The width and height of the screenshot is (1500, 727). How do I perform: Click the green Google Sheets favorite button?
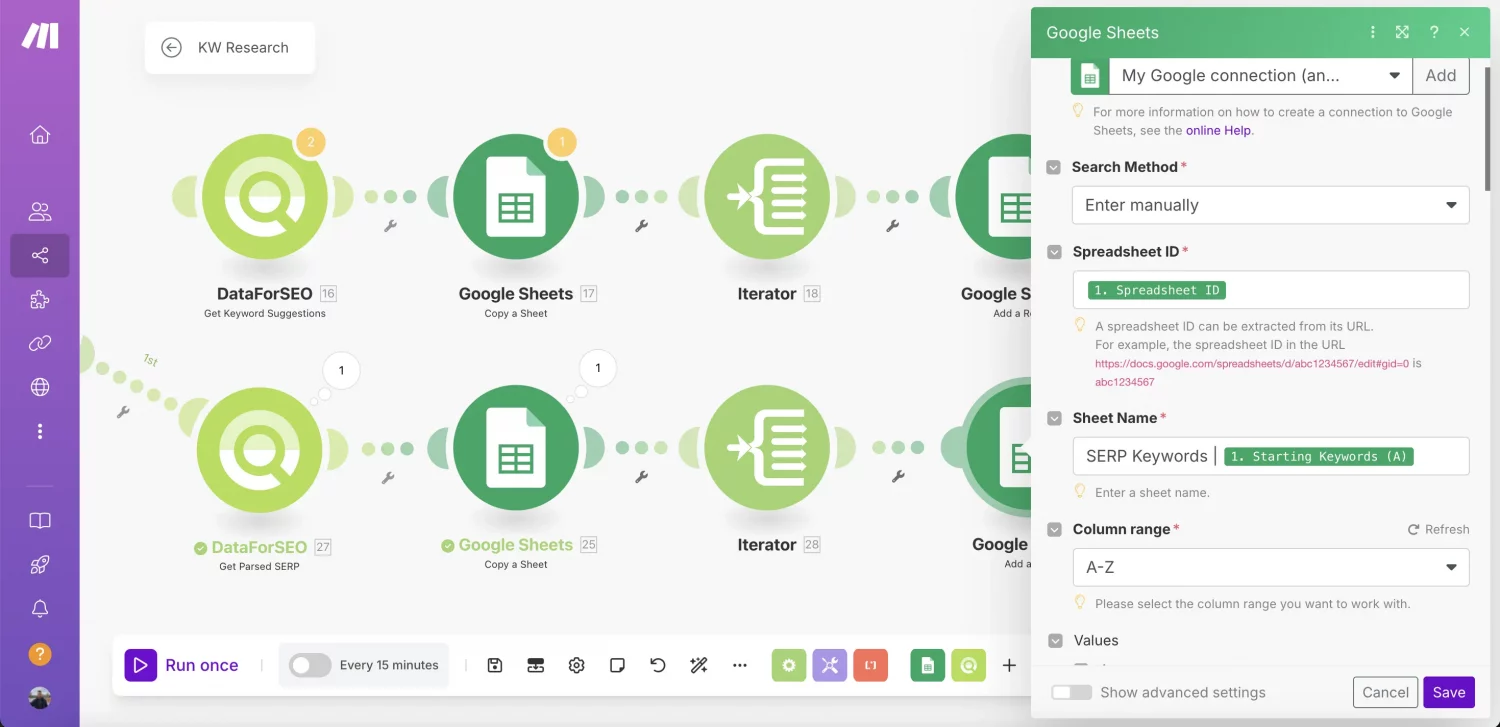(x=927, y=665)
